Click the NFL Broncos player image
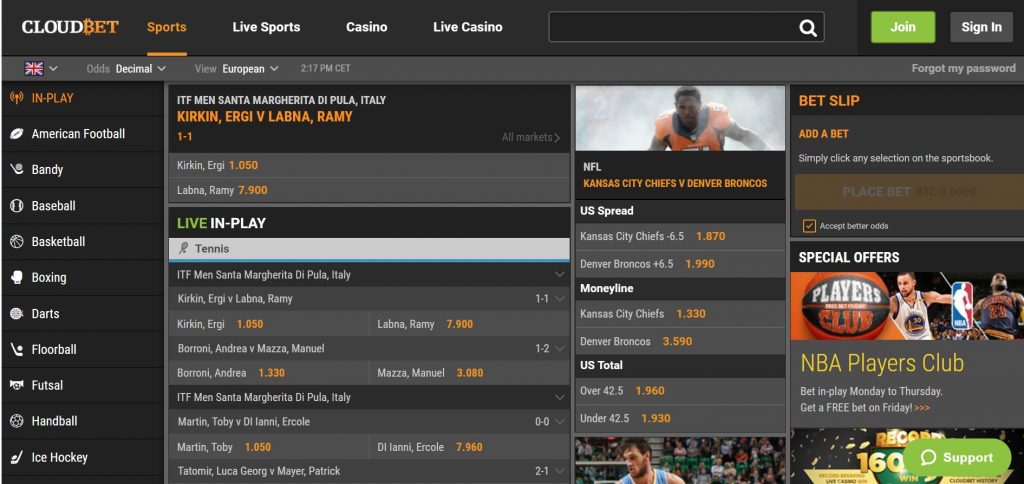 point(680,118)
